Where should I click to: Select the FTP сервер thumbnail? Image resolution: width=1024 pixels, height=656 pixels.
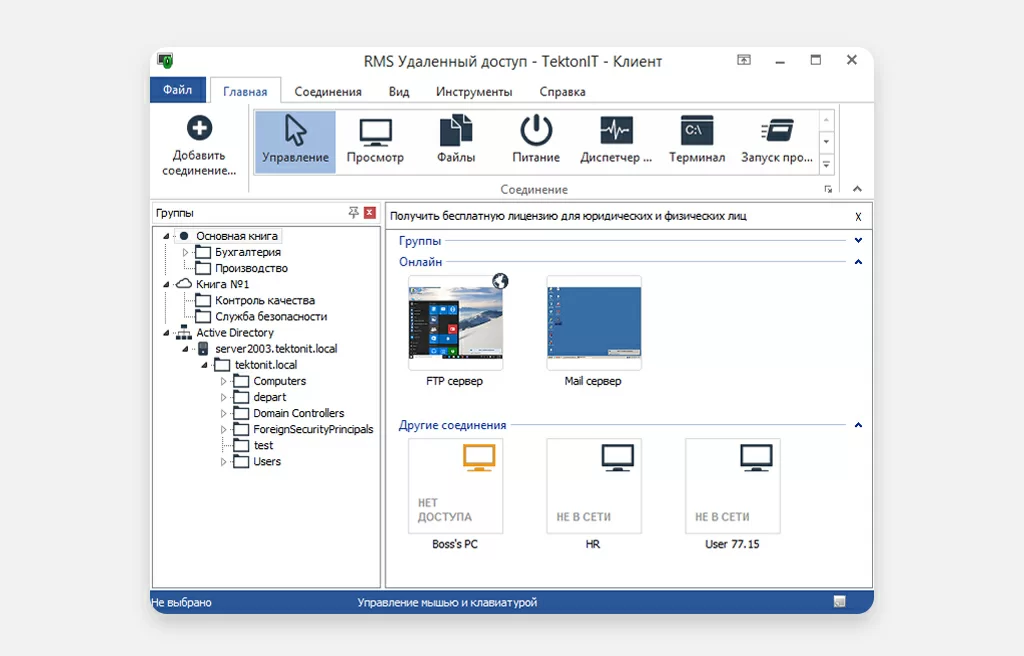tap(456, 323)
